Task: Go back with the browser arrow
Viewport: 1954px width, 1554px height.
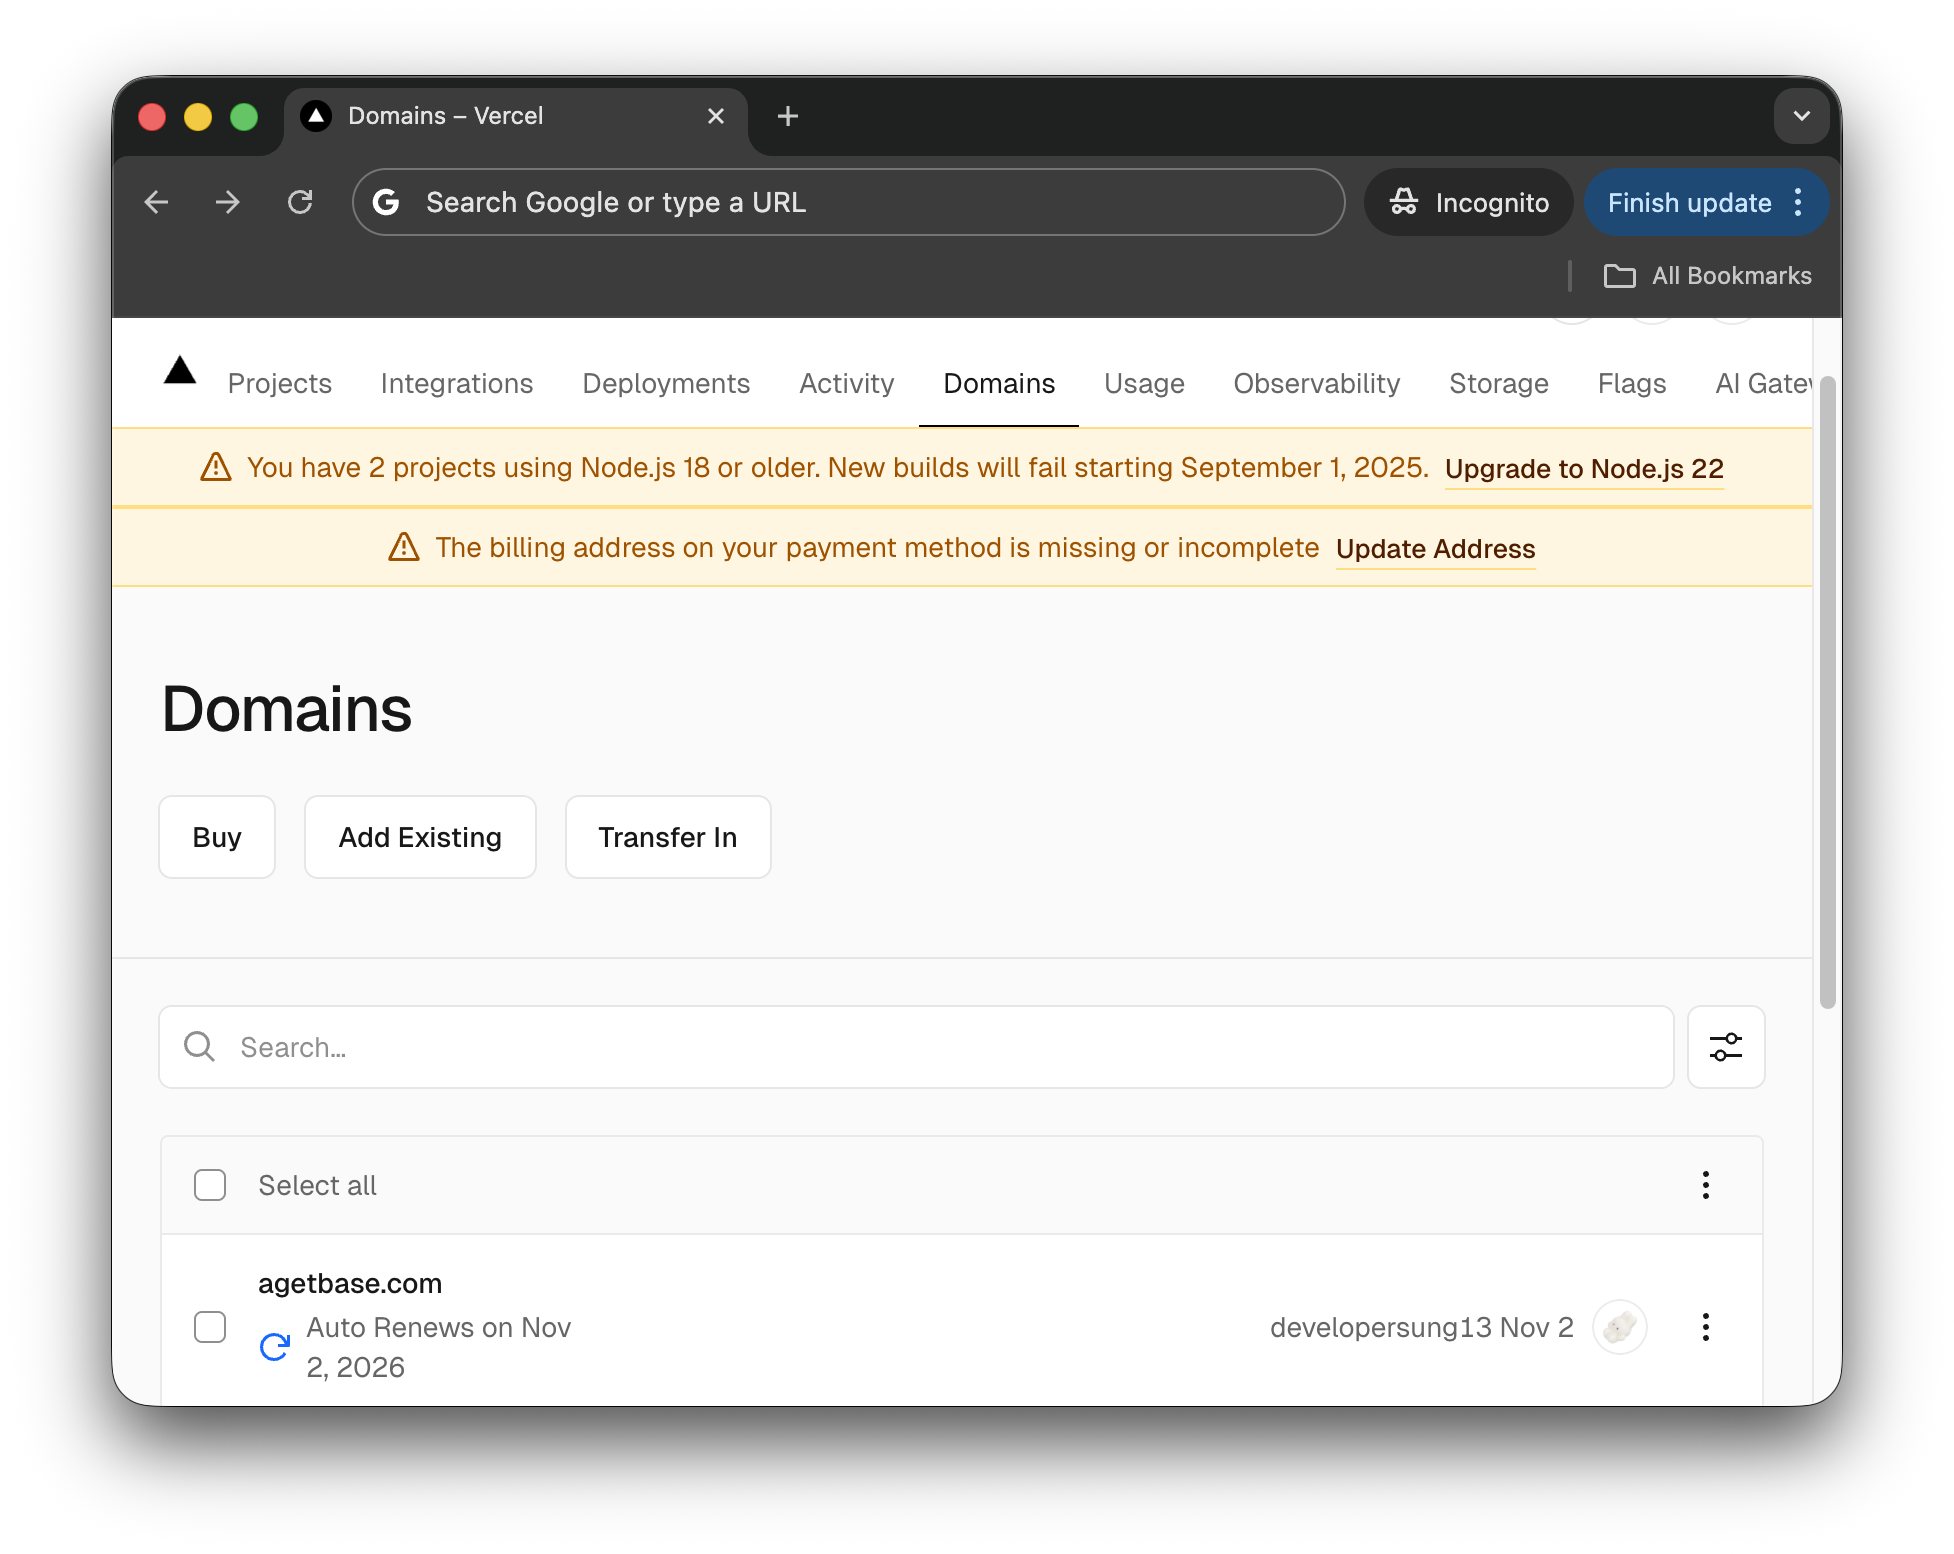Action: click(x=157, y=202)
